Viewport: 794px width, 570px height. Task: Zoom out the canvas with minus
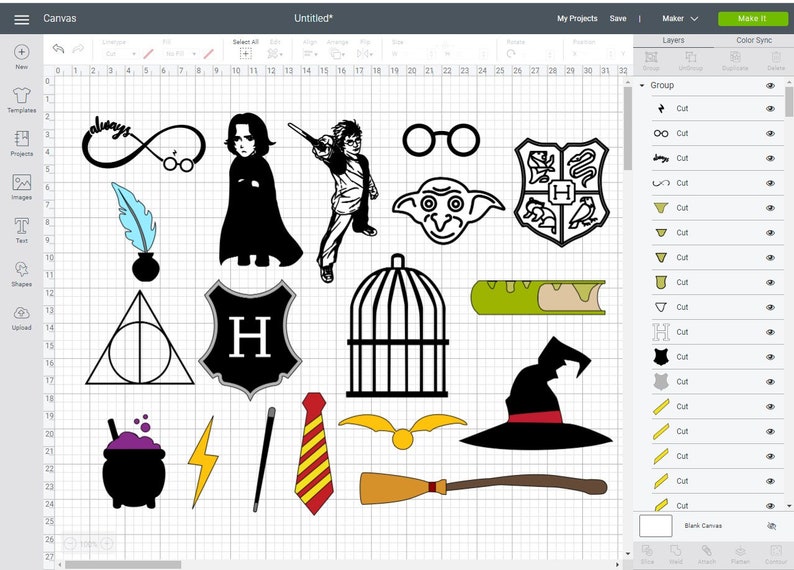pos(70,544)
